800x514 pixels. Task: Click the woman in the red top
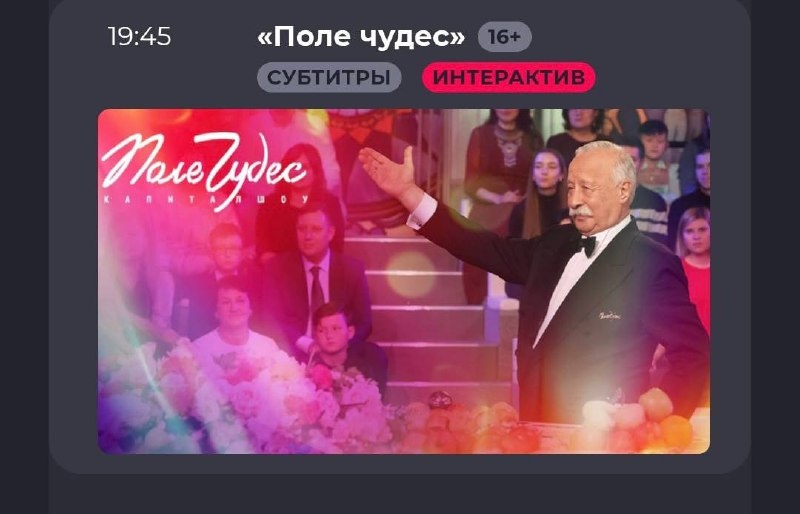pos(694,265)
